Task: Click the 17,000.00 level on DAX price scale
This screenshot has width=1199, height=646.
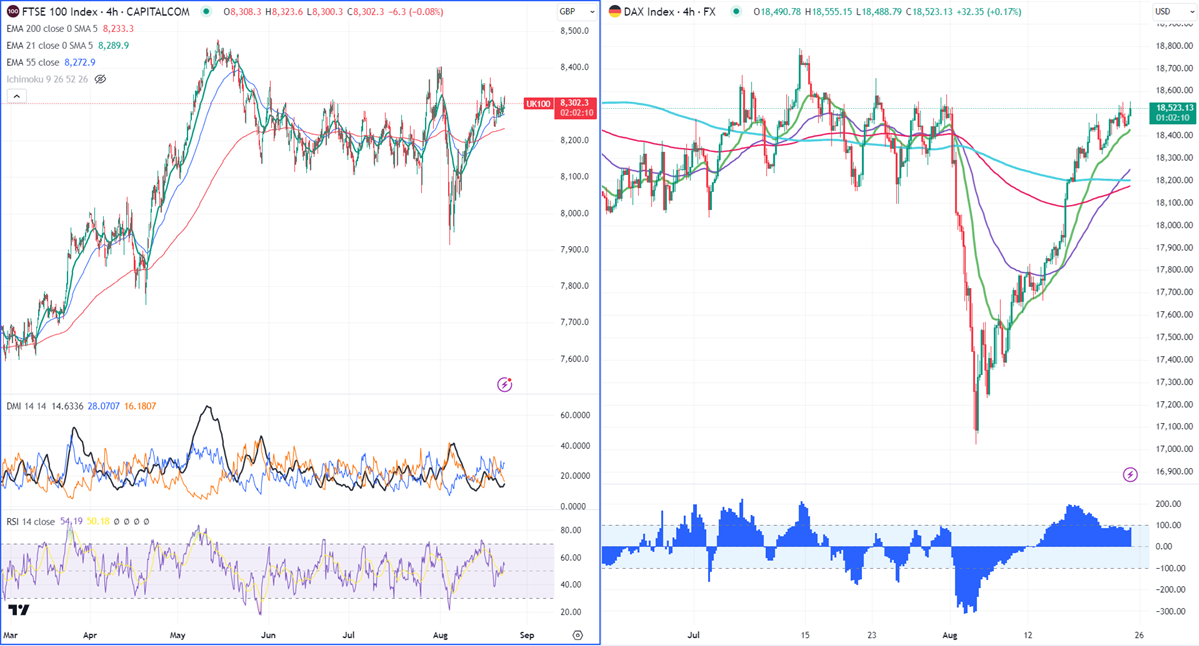Action: (1175, 450)
